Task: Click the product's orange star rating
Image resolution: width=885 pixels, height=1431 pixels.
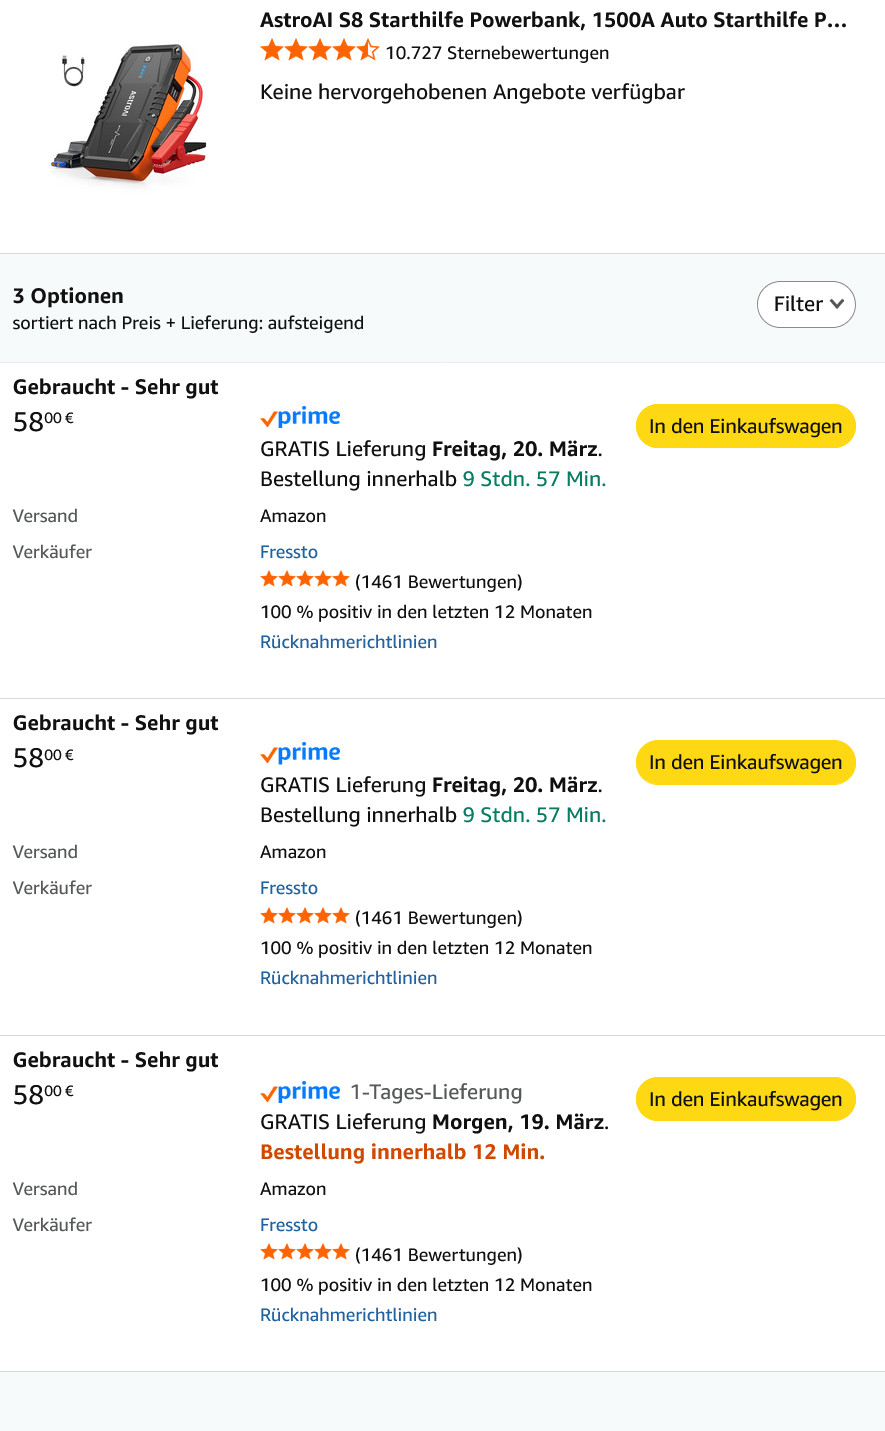Action: pyautogui.click(x=319, y=51)
